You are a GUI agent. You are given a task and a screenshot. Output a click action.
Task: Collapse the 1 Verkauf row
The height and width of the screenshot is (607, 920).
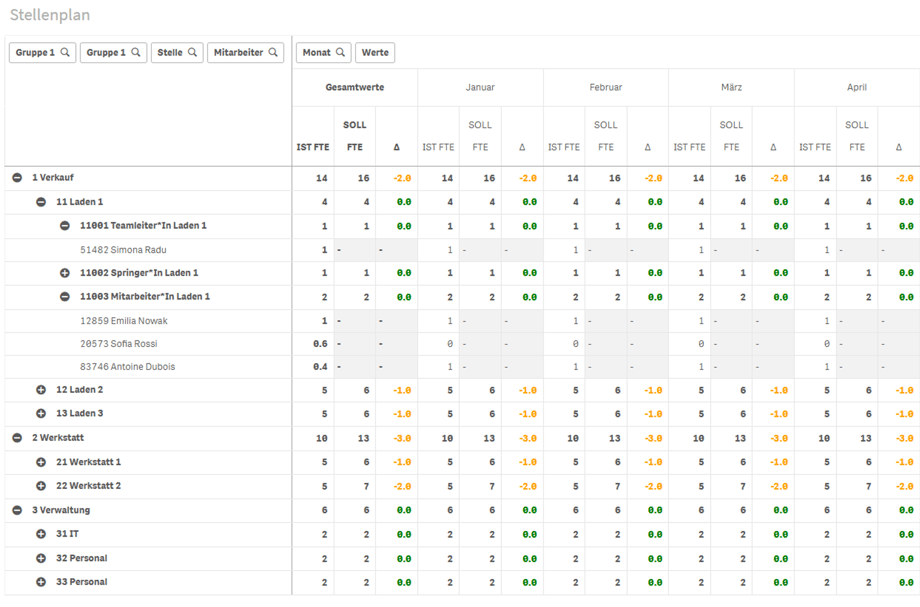[17, 178]
